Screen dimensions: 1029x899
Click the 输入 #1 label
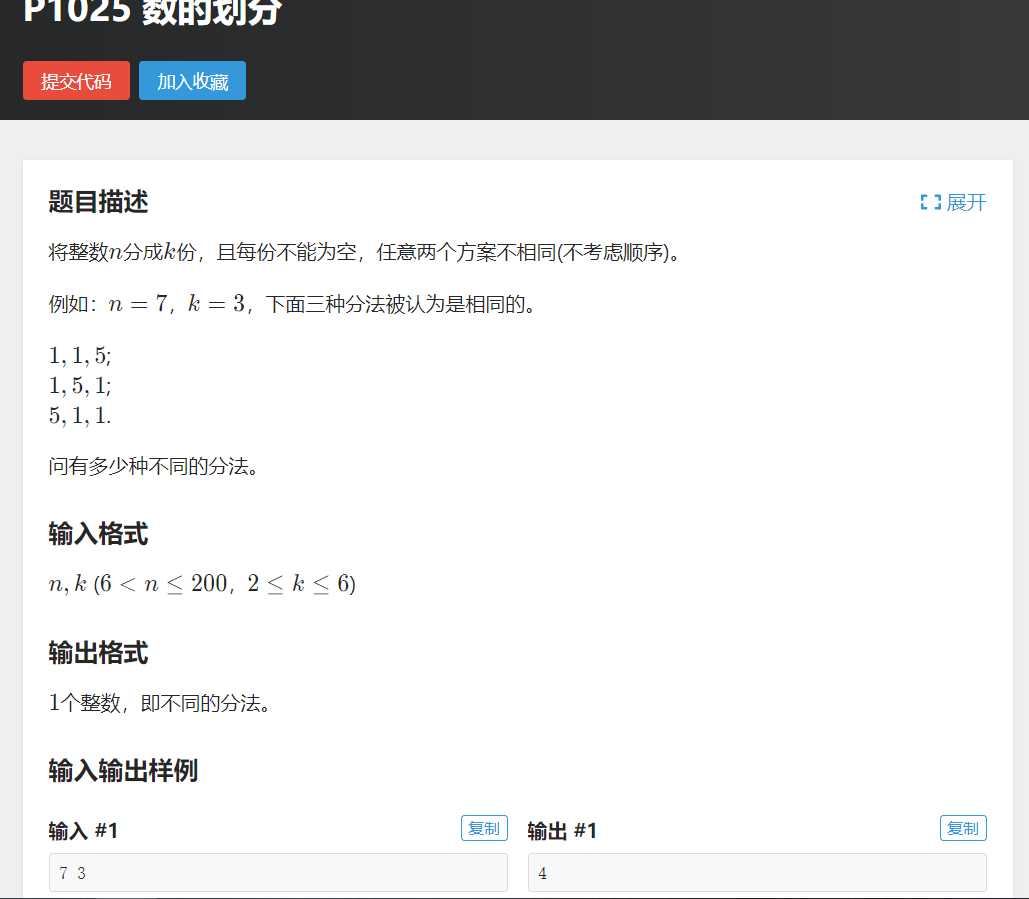(83, 831)
